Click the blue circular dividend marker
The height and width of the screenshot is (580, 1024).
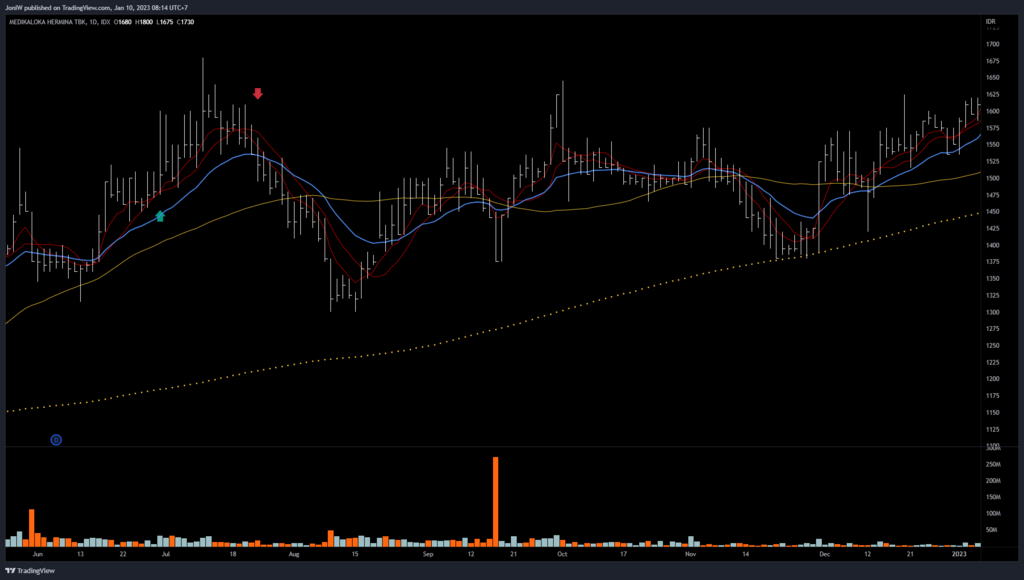[x=56, y=439]
